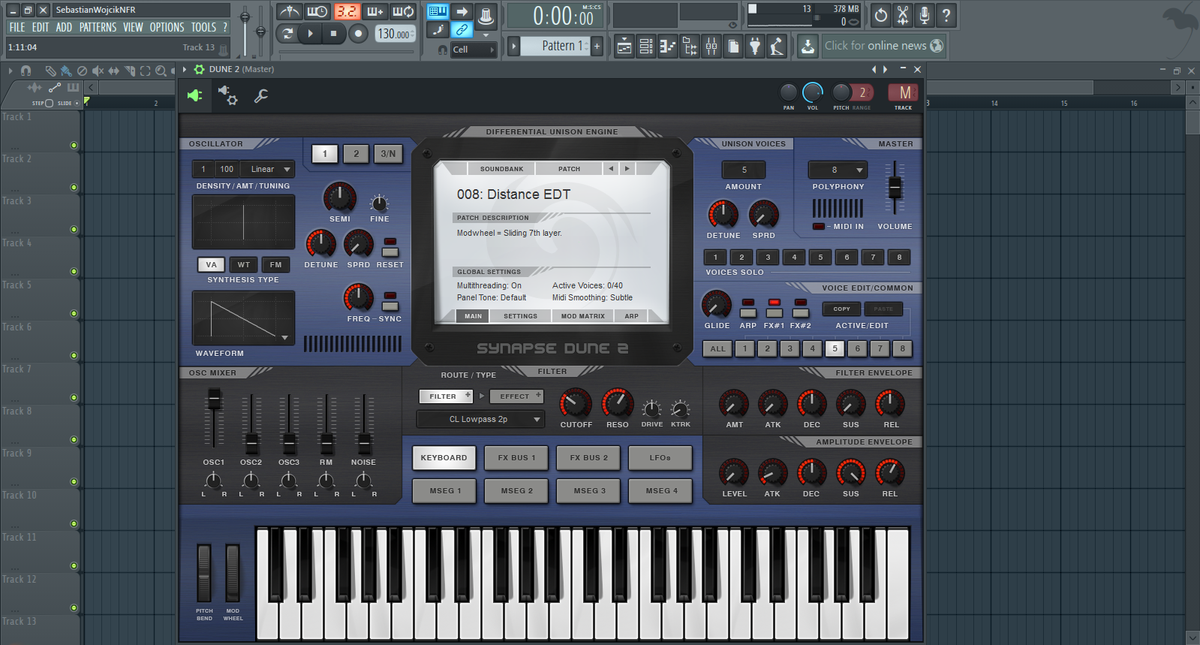Open the SOUNDBANK selector

501,168
